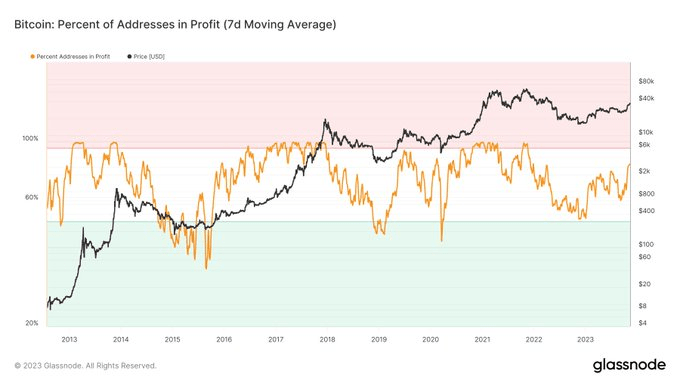Select the 2023 x-axis label
680x383 pixels.
tap(585, 339)
